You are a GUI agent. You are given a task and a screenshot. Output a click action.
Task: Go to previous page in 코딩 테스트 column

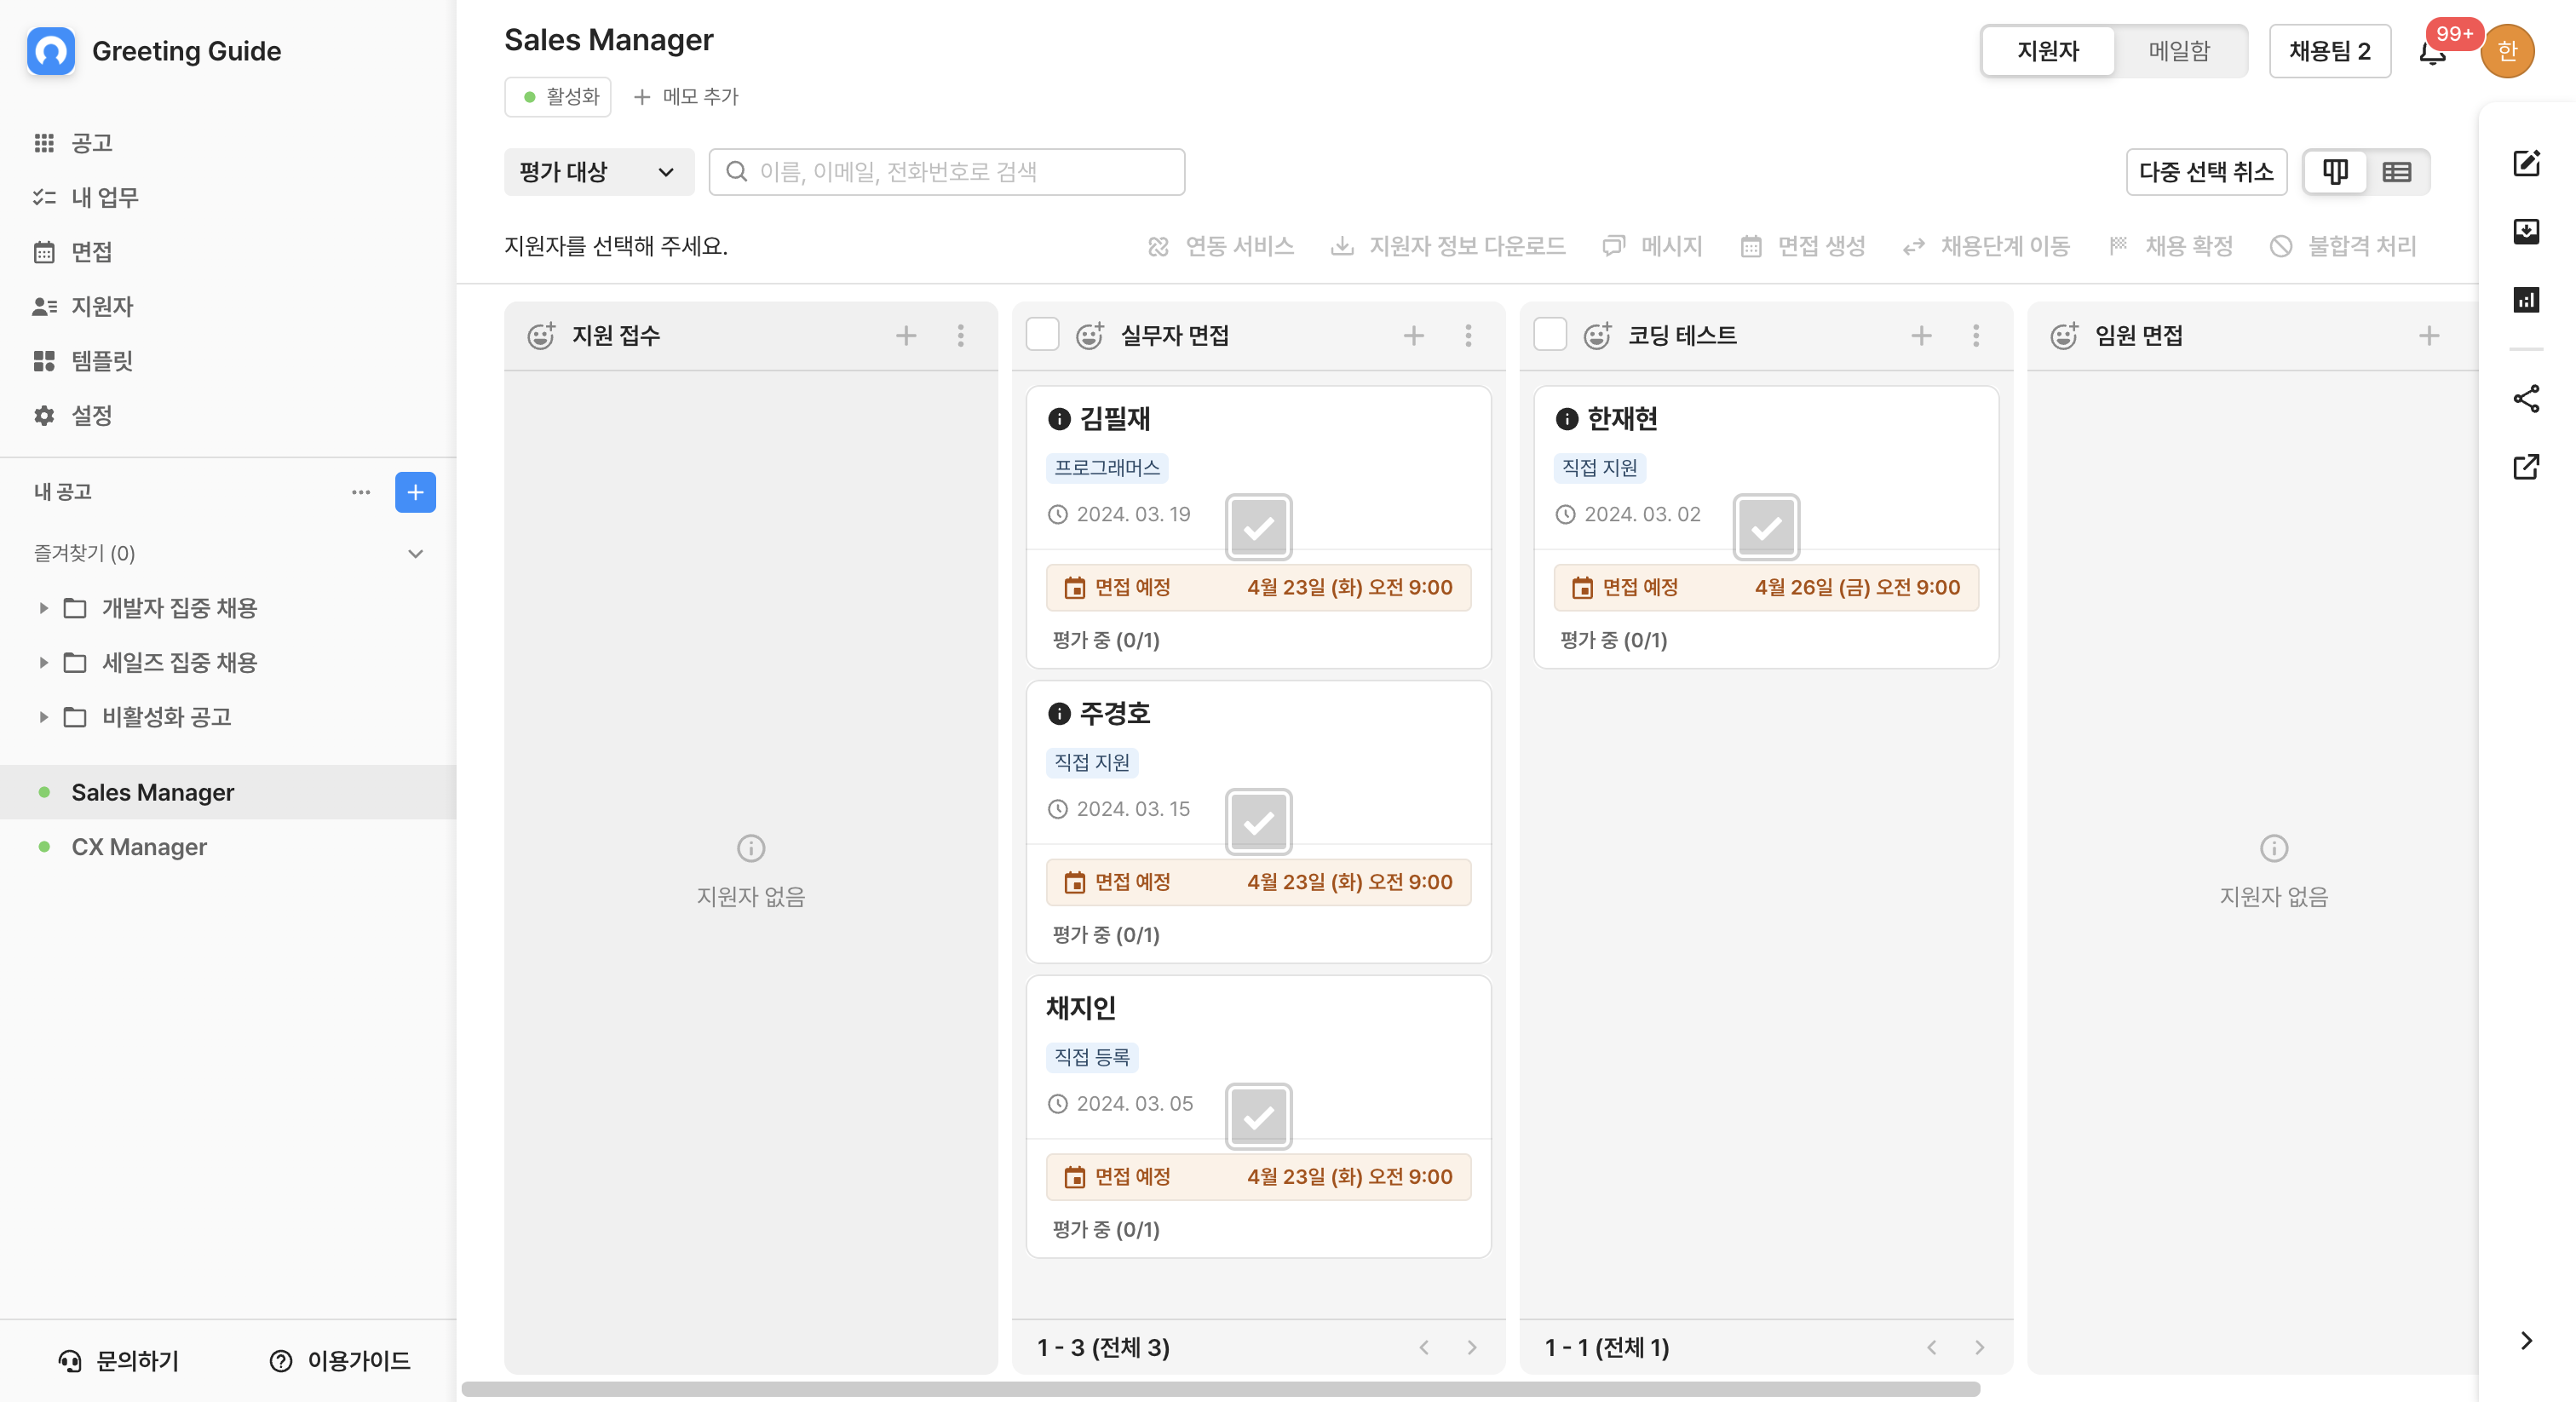click(x=1932, y=1348)
